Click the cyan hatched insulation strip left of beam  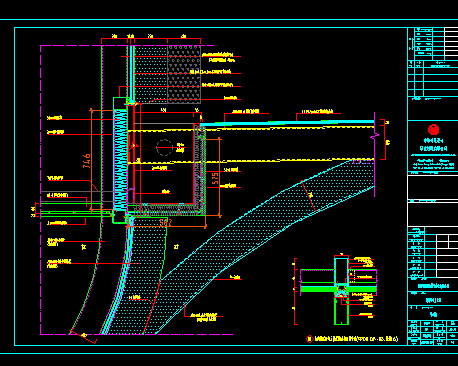coord(120,159)
